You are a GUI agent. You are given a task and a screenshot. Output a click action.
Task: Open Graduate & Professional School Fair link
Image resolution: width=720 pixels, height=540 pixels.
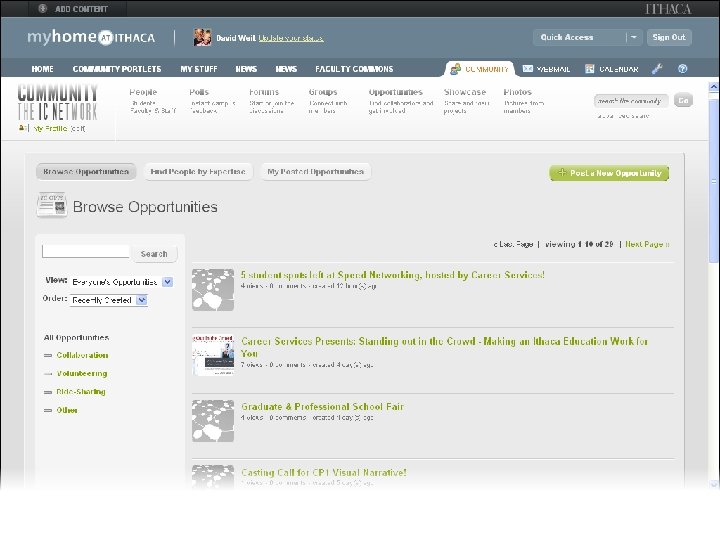pos(322,407)
